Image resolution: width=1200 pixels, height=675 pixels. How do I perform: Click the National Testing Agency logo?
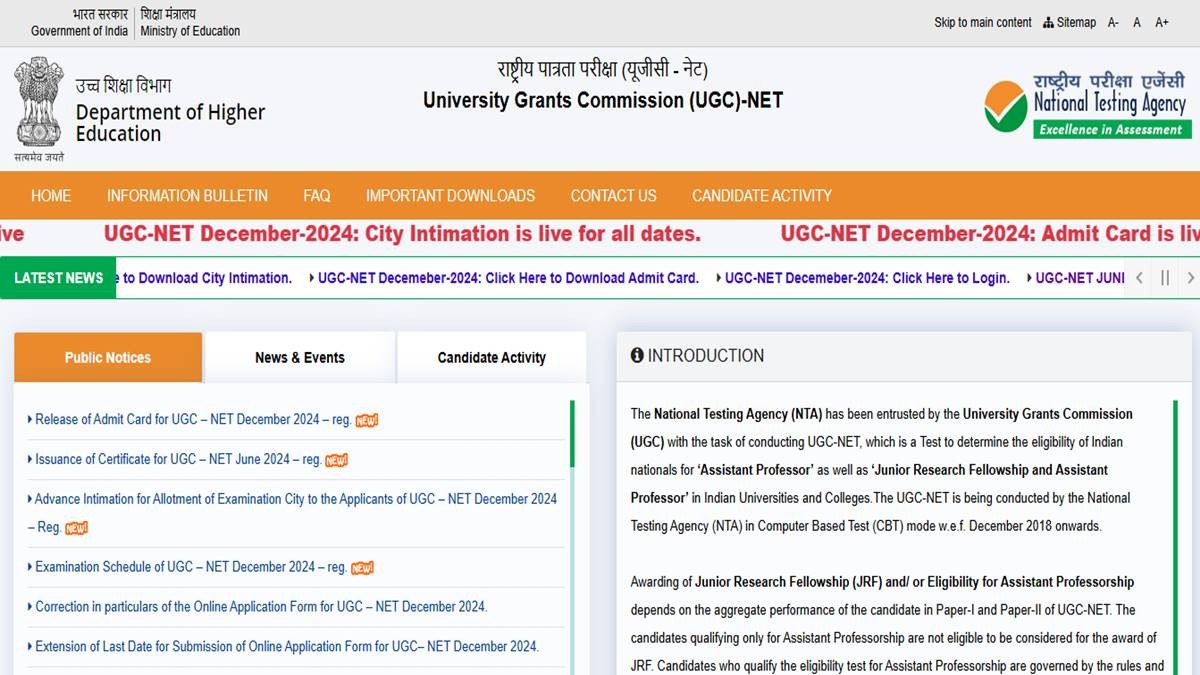coord(1084,105)
